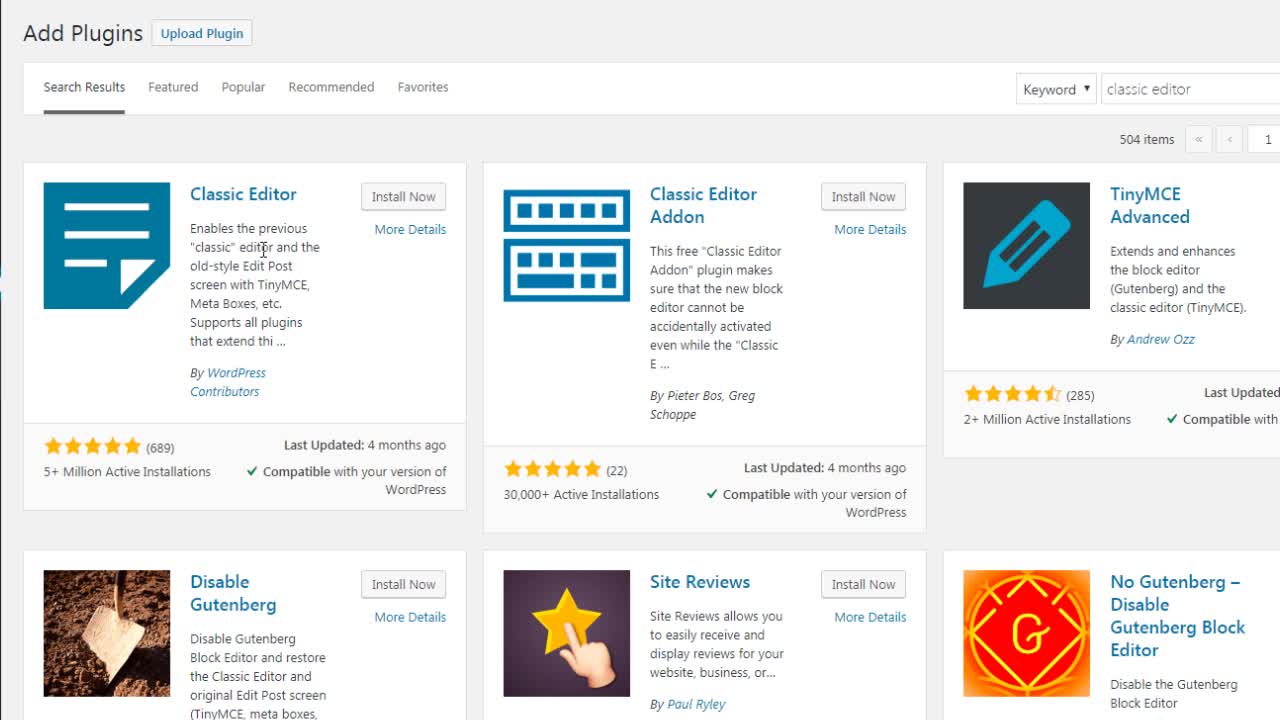Click the TinyMCE Advanced star rating
Viewport: 1280px width, 720px height.
(x=1013, y=394)
